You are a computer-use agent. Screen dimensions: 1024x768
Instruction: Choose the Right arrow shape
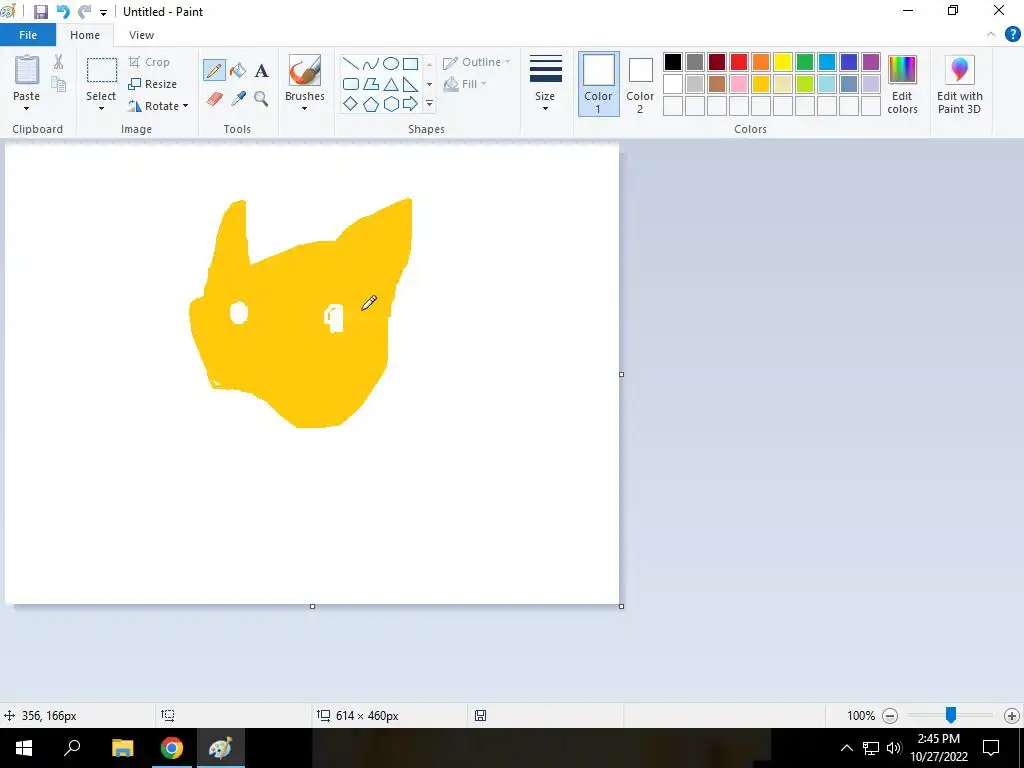[x=410, y=104]
